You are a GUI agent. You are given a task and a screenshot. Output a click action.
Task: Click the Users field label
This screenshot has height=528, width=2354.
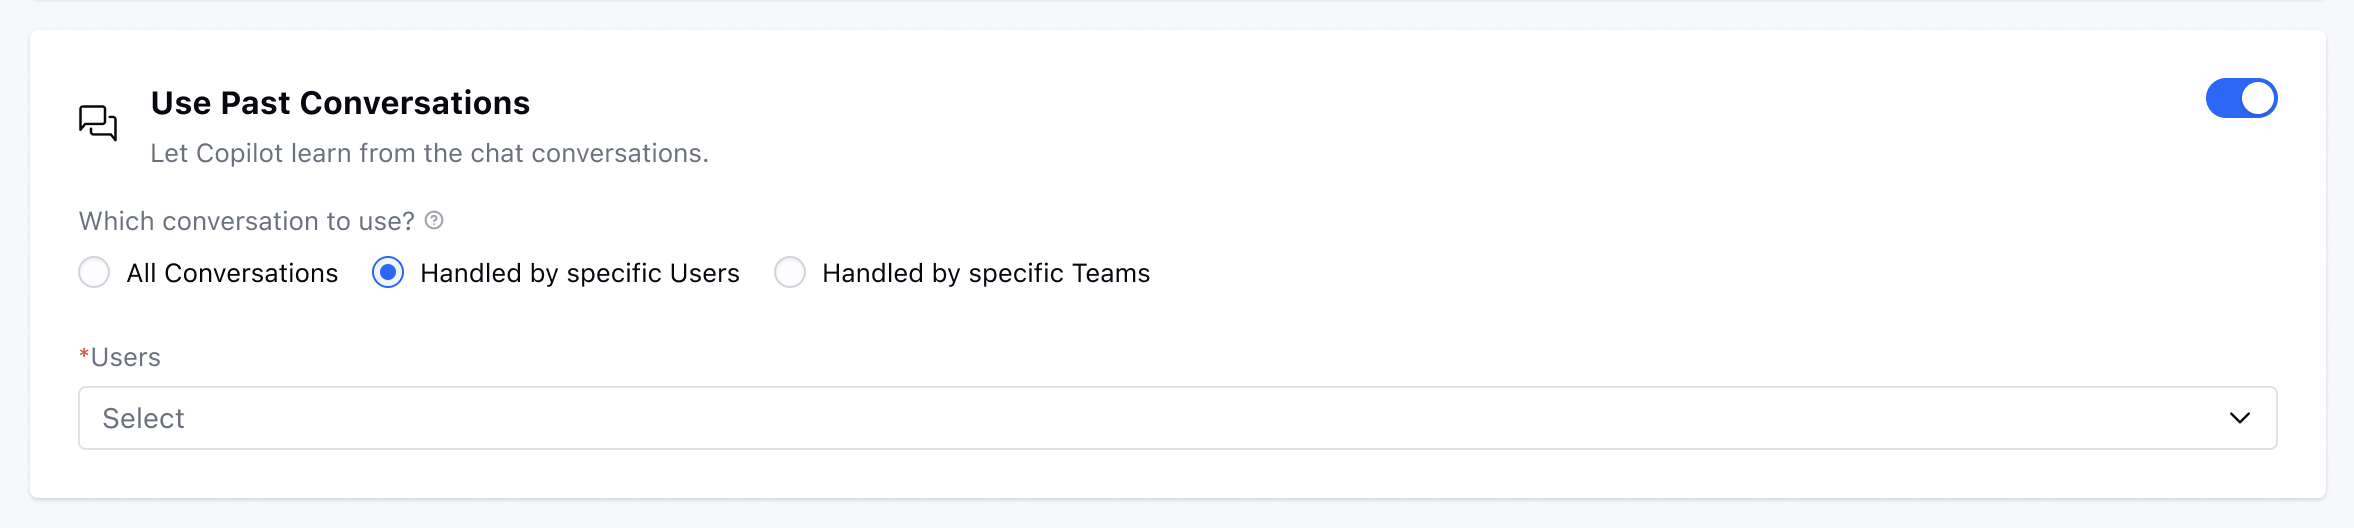tap(125, 357)
